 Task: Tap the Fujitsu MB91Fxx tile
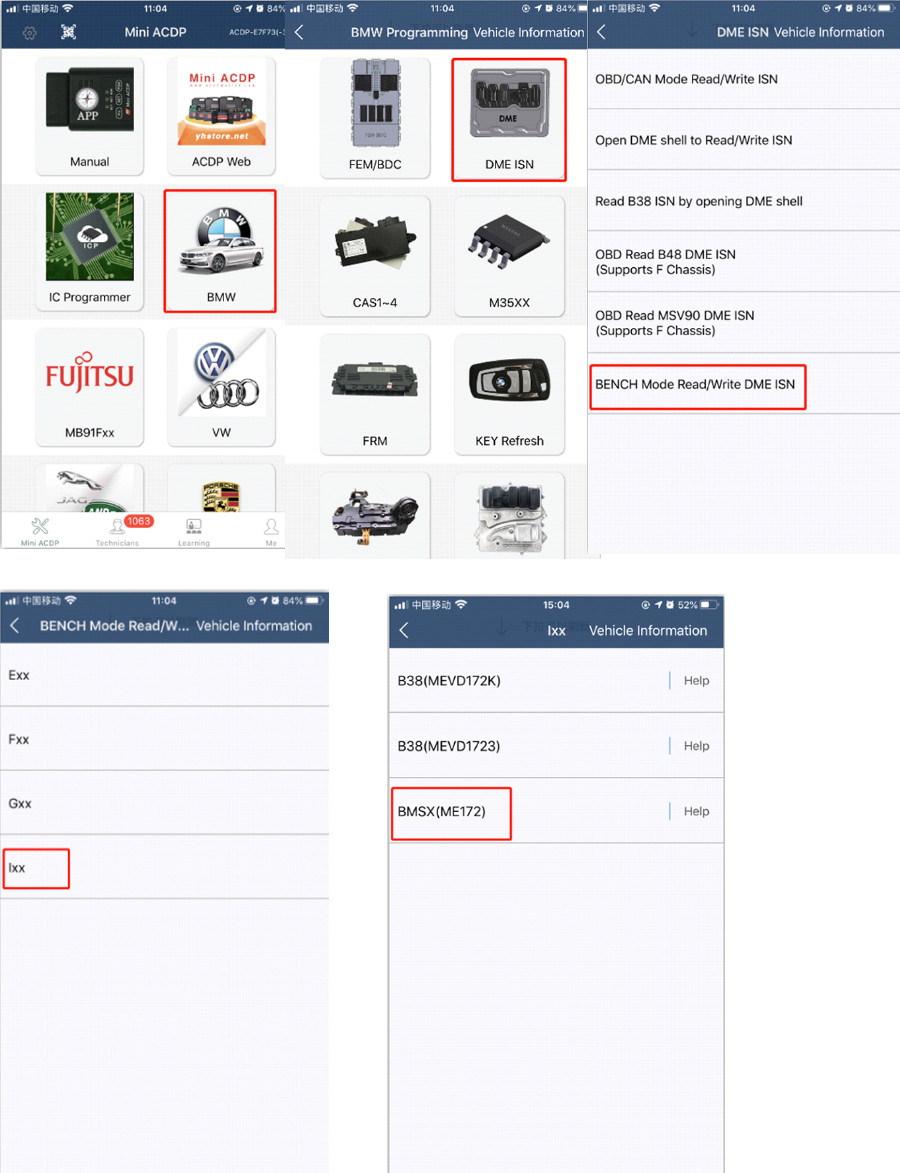coord(90,386)
